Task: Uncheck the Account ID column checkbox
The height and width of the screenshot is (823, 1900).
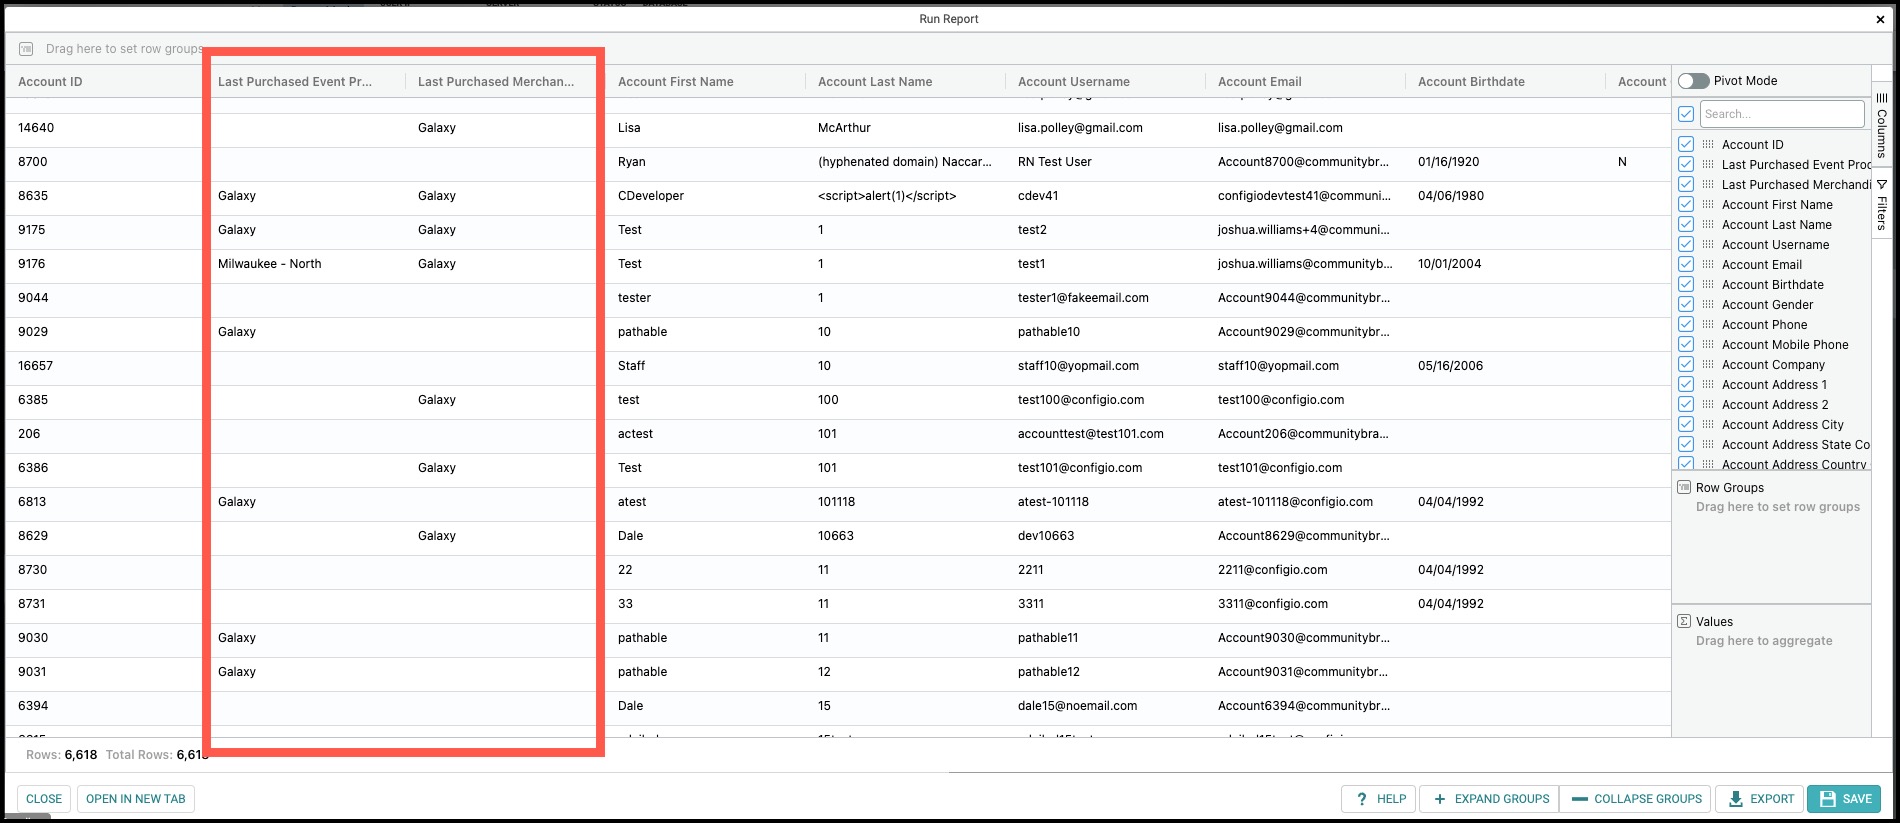Action: point(1686,144)
